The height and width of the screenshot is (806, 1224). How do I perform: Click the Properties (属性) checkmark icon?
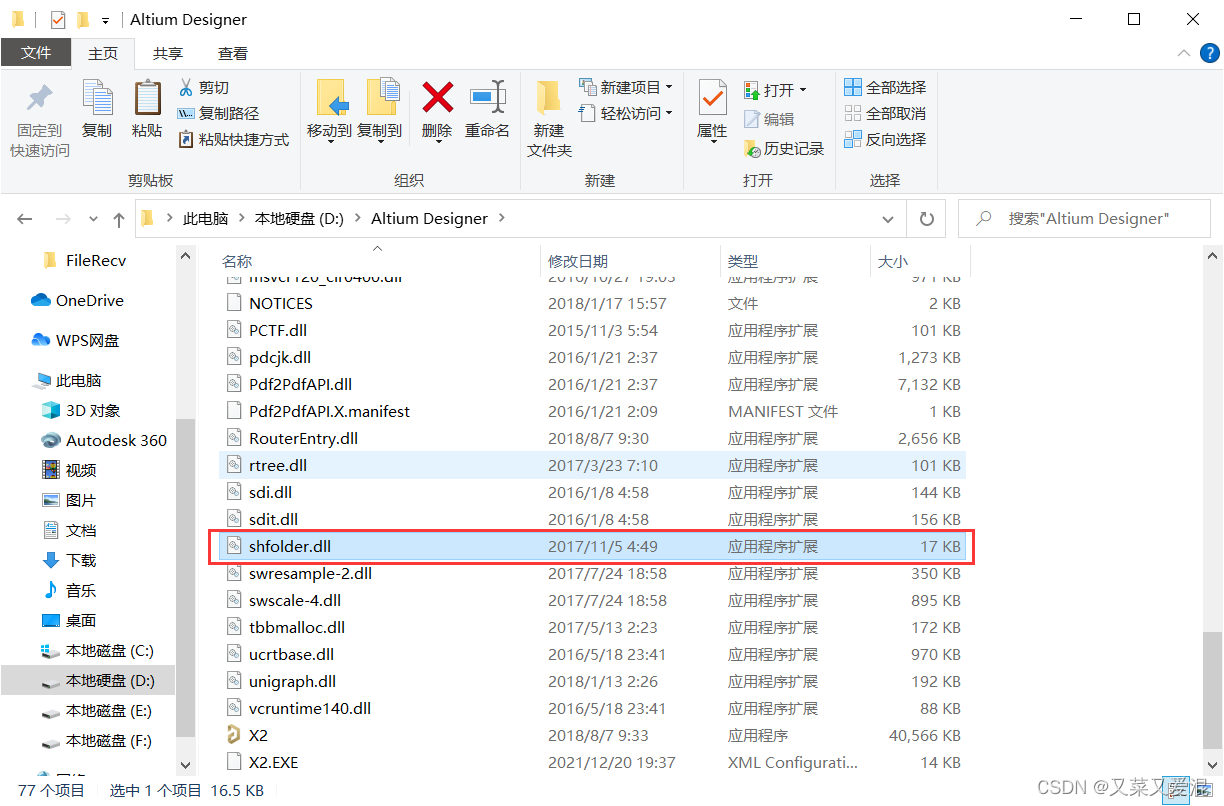pyautogui.click(x=712, y=98)
